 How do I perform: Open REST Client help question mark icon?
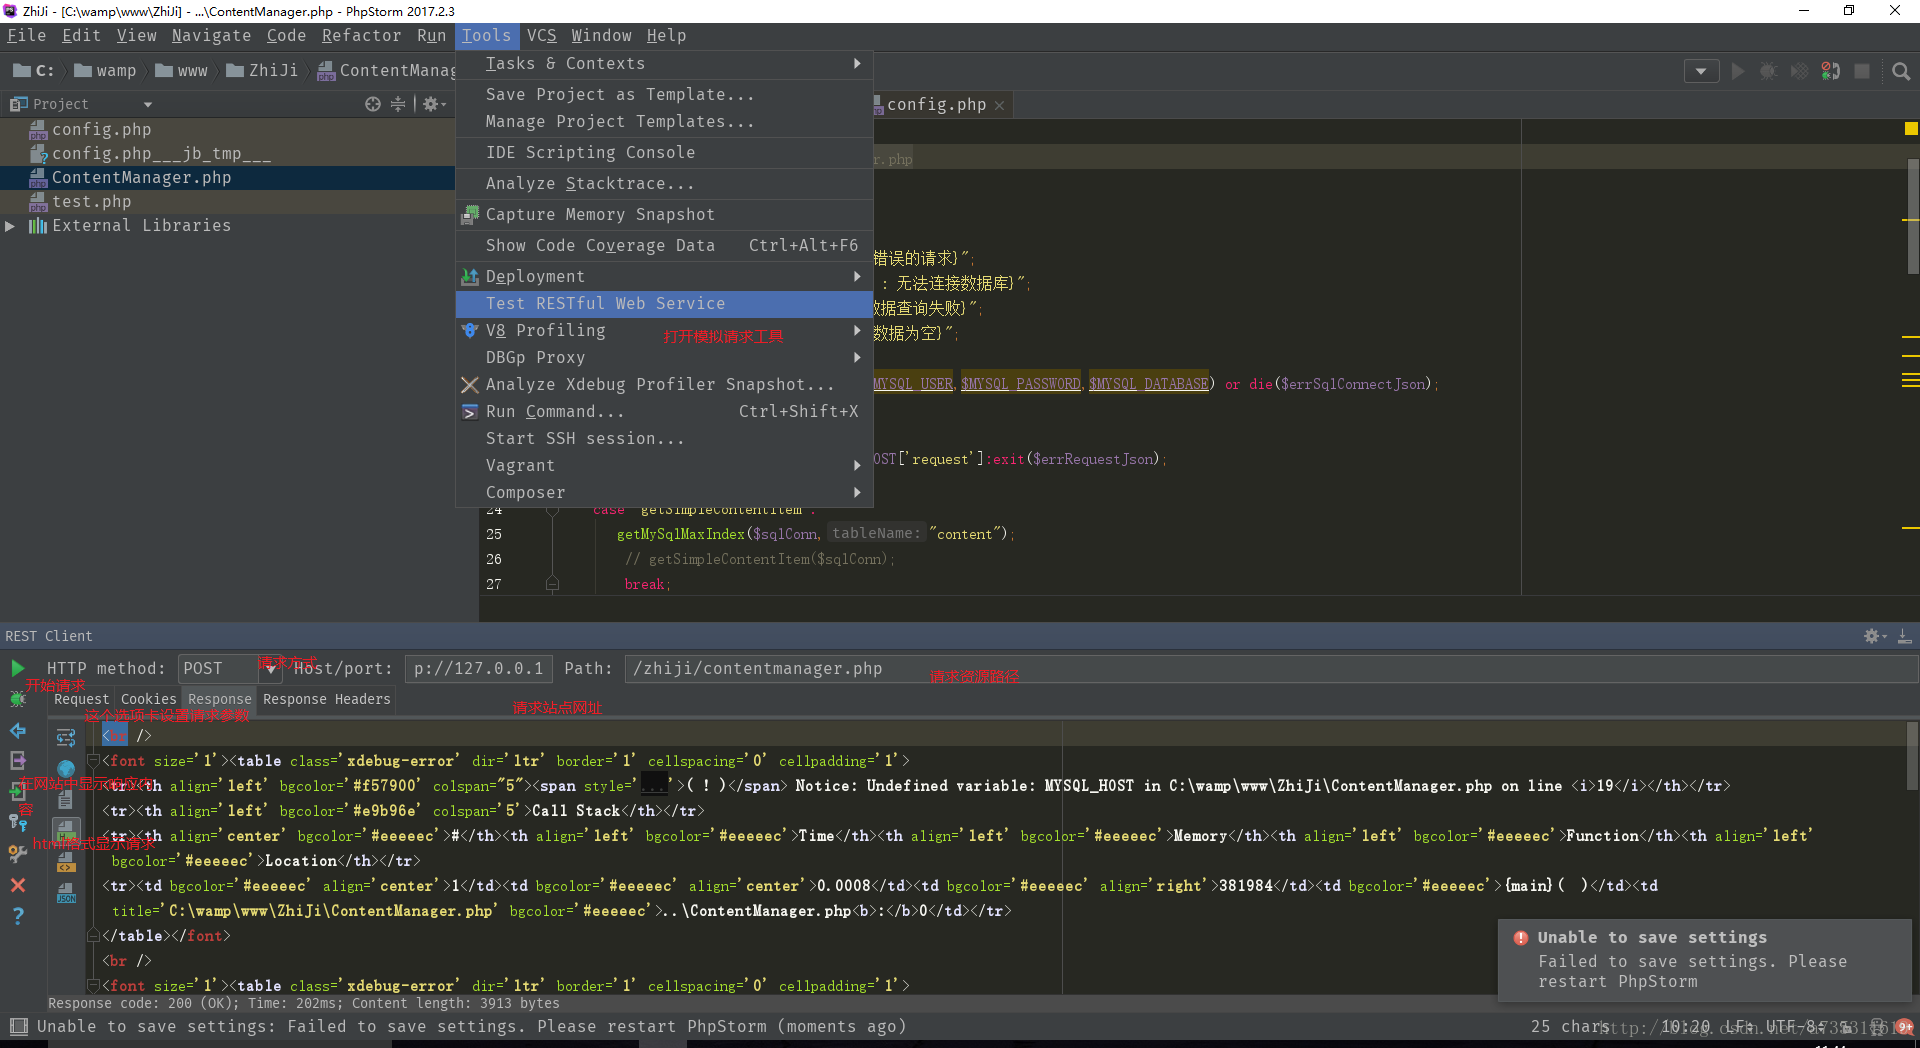click(x=18, y=916)
